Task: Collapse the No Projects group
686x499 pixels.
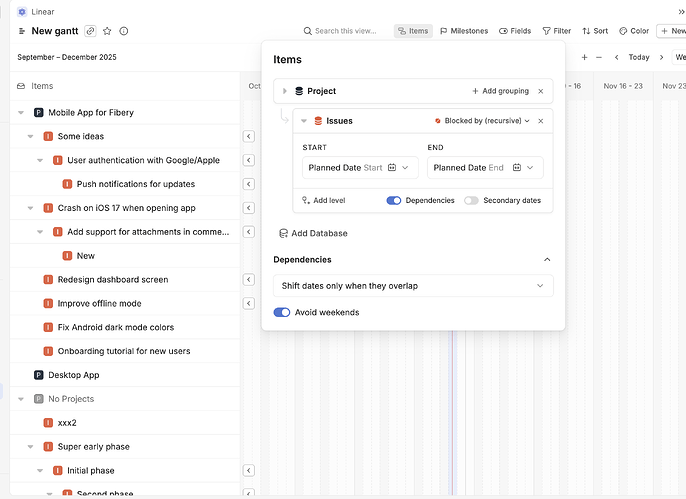Action: coord(21,399)
